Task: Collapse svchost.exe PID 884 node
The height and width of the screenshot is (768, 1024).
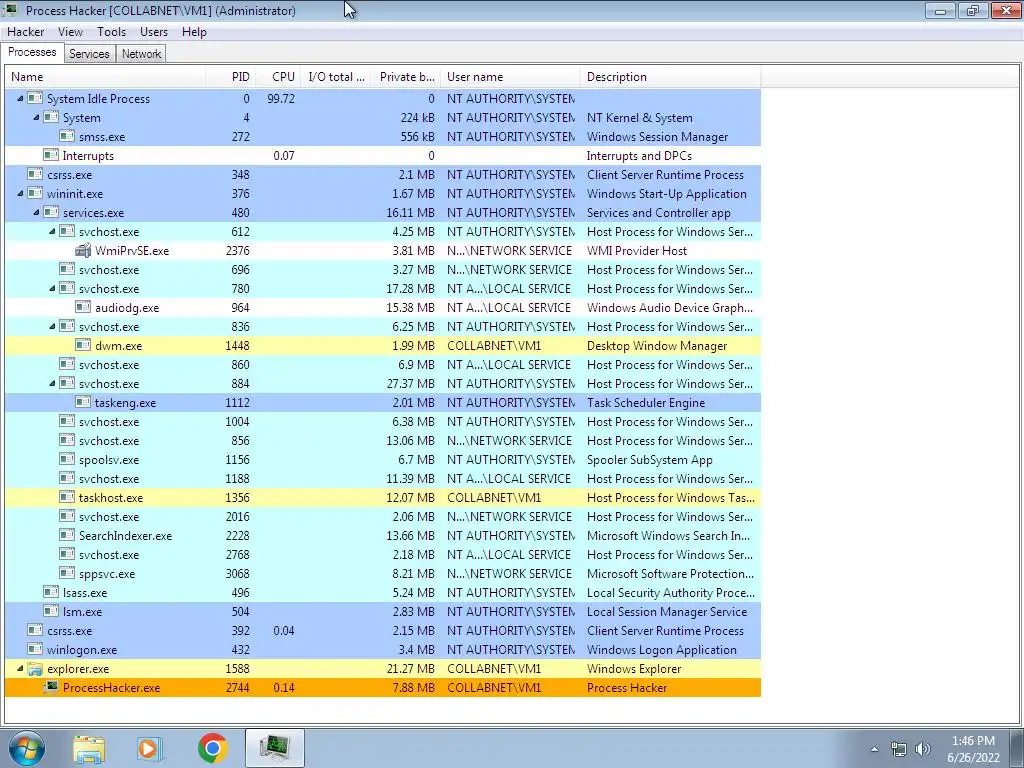Action: 52,383
